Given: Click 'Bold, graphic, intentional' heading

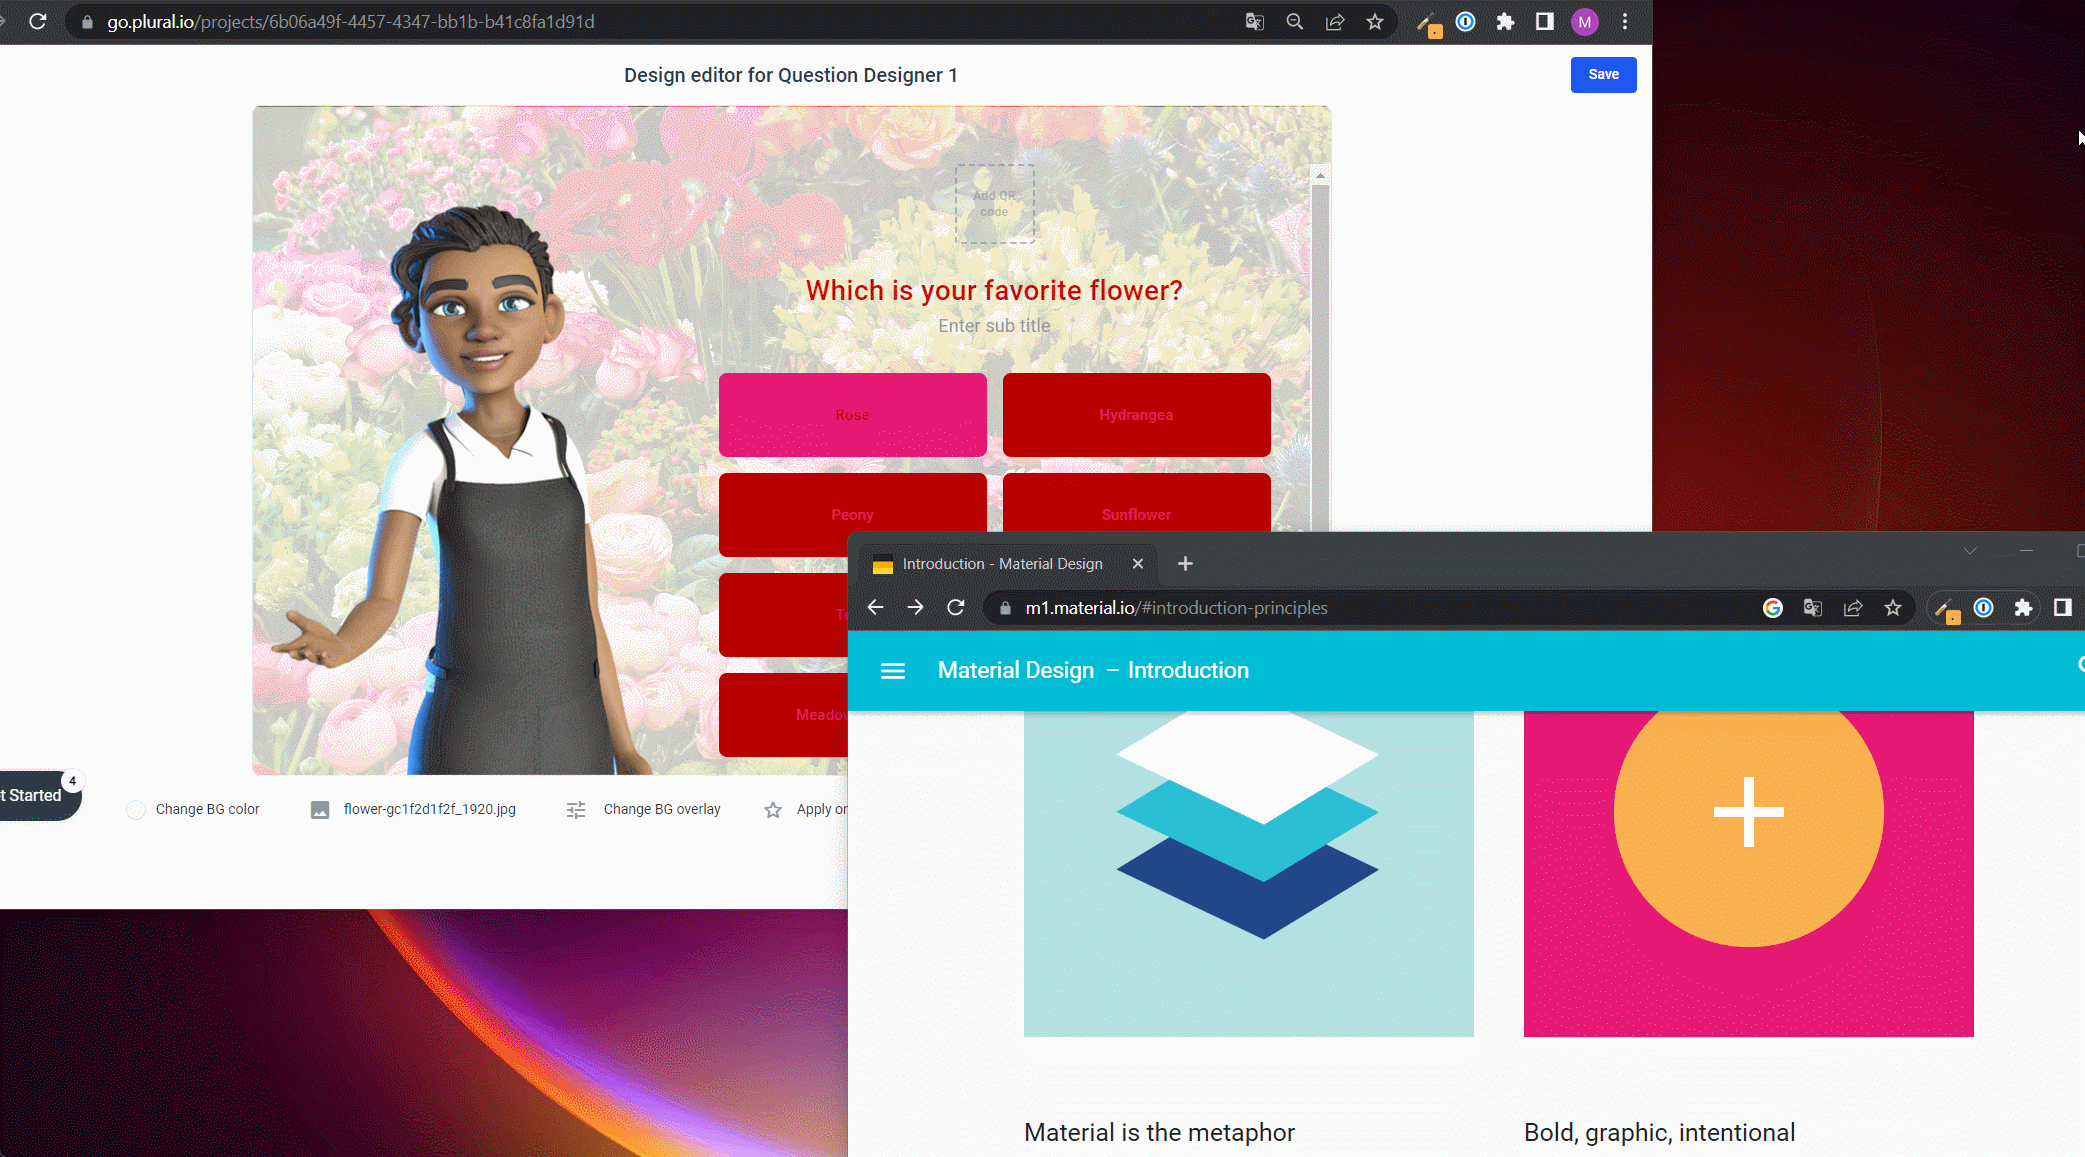Looking at the screenshot, I should pyautogui.click(x=1659, y=1132).
